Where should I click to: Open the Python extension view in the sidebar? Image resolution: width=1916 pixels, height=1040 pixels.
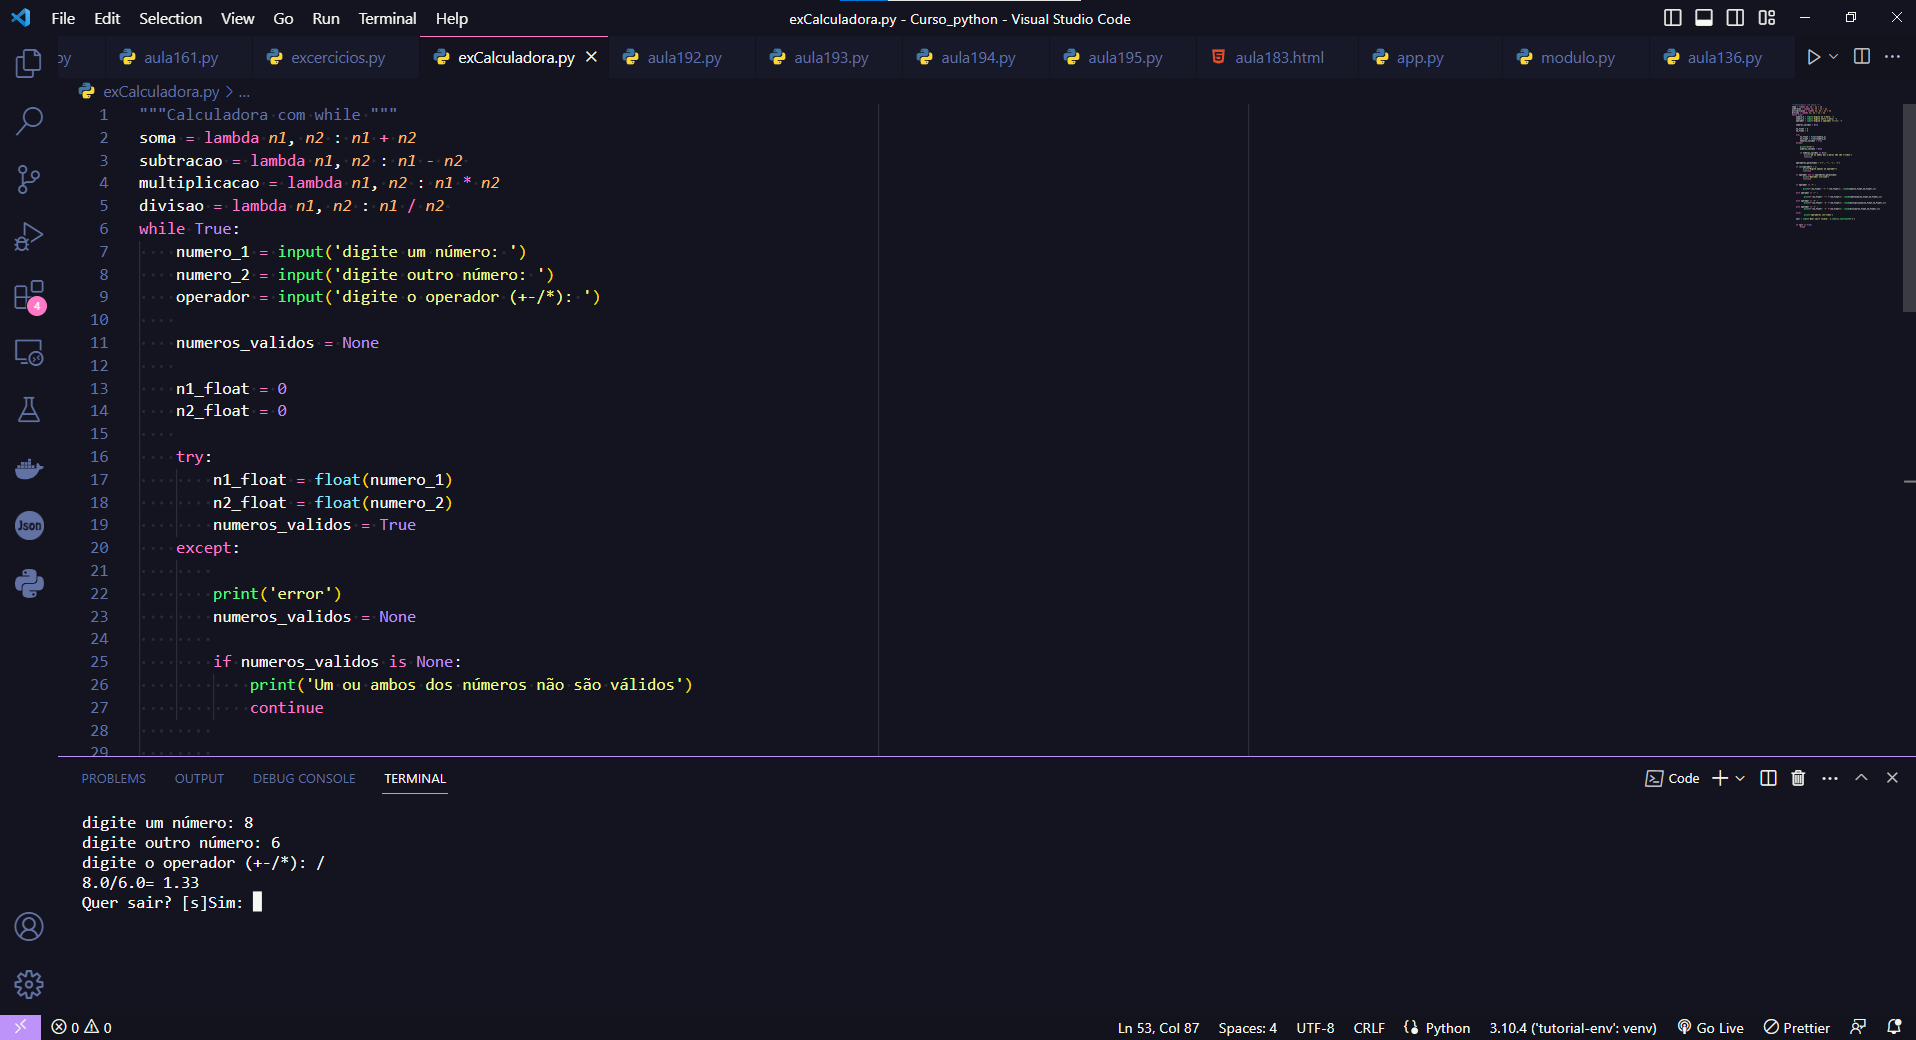29,583
